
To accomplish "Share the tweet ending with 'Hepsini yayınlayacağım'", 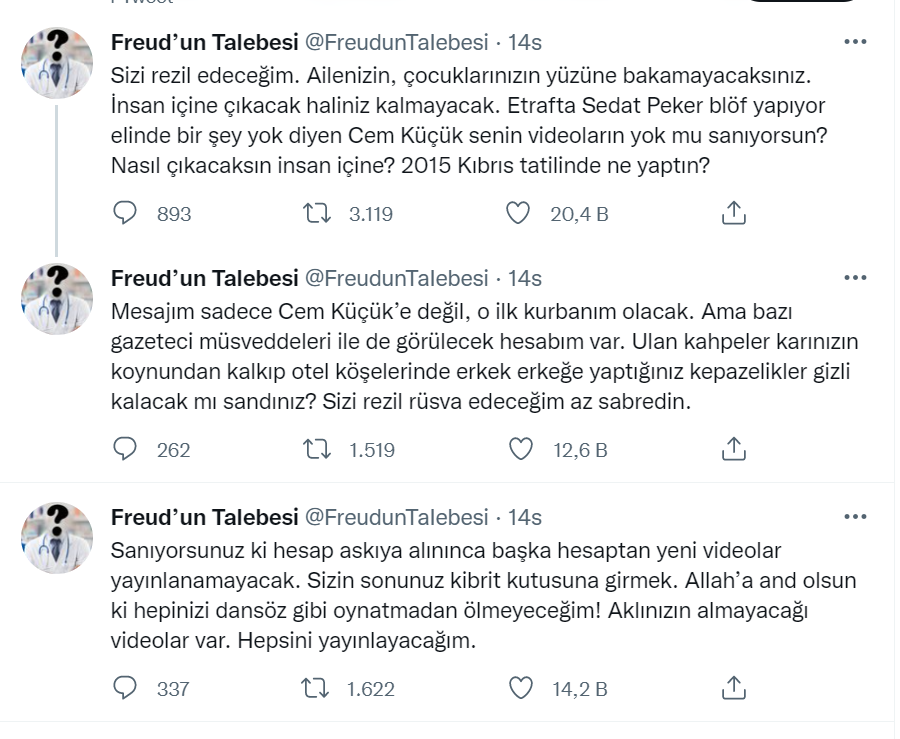I will coord(733,688).
